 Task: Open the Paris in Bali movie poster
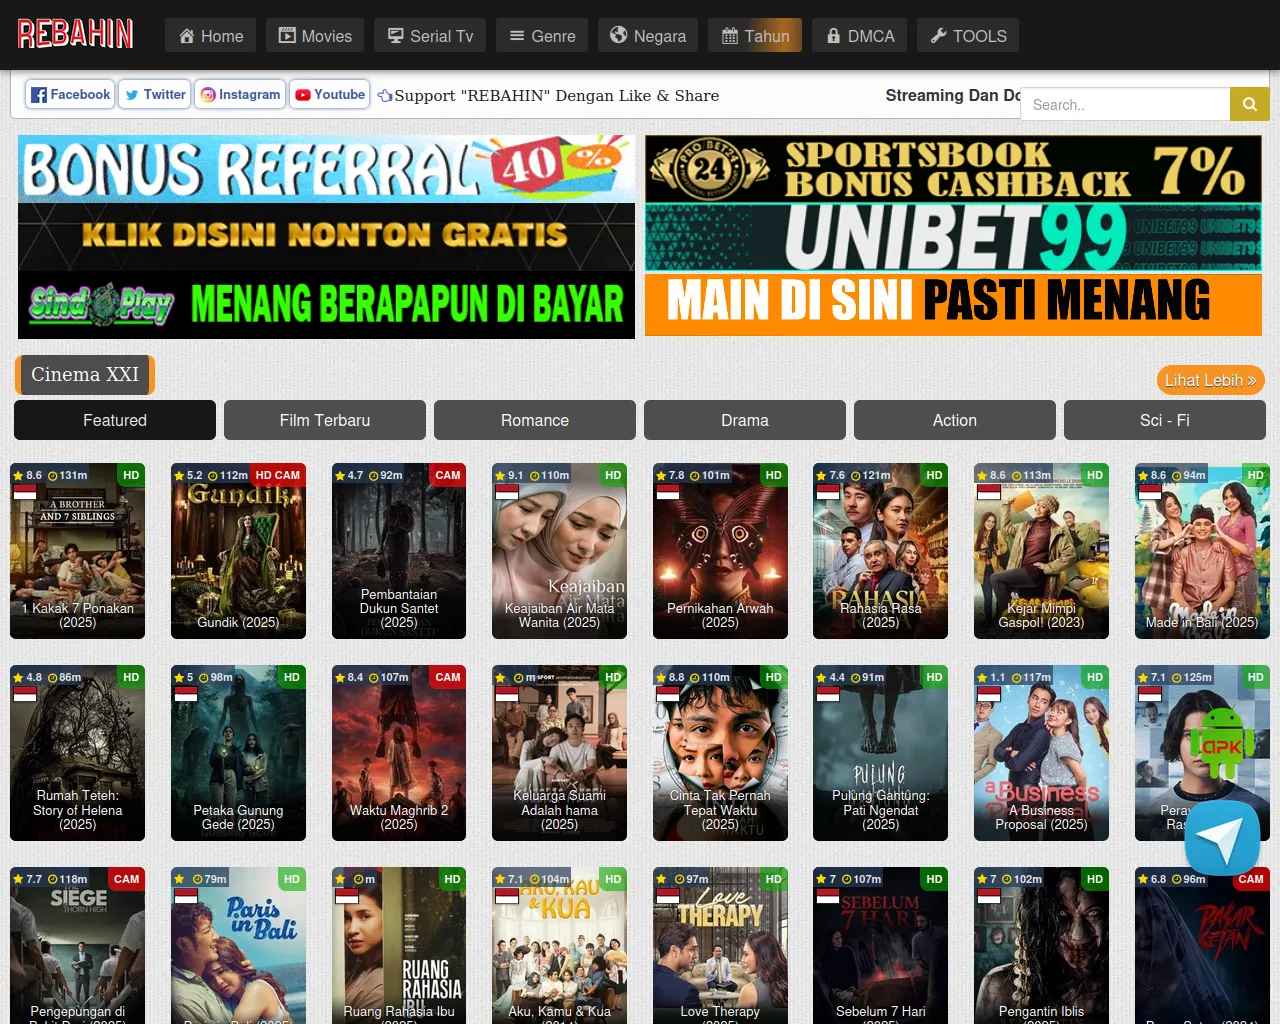pyautogui.click(x=238, y=946)
